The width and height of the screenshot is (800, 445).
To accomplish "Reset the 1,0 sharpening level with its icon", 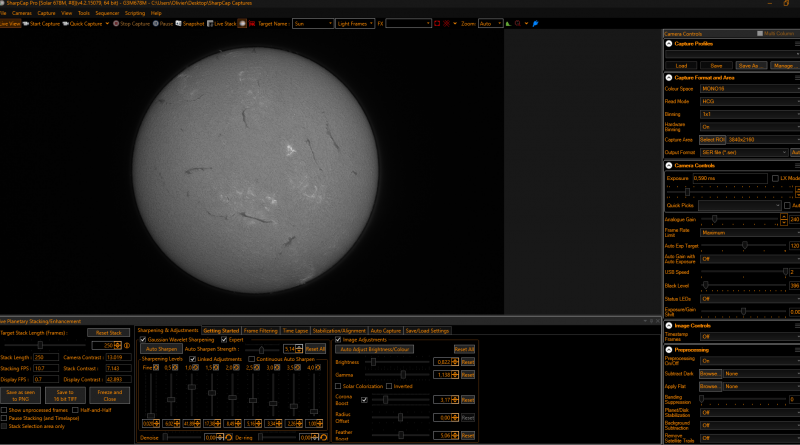I will click(195, 367).
